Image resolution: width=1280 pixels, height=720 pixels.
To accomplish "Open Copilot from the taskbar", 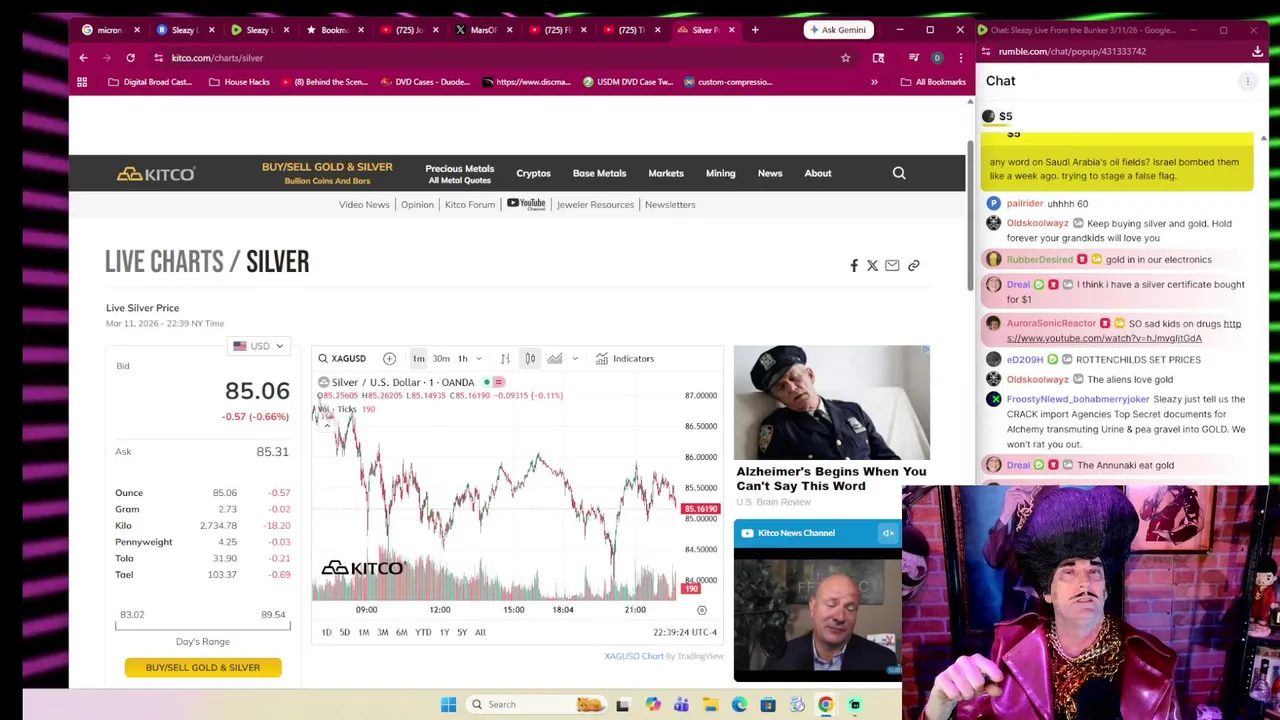I will click(652, 704).
